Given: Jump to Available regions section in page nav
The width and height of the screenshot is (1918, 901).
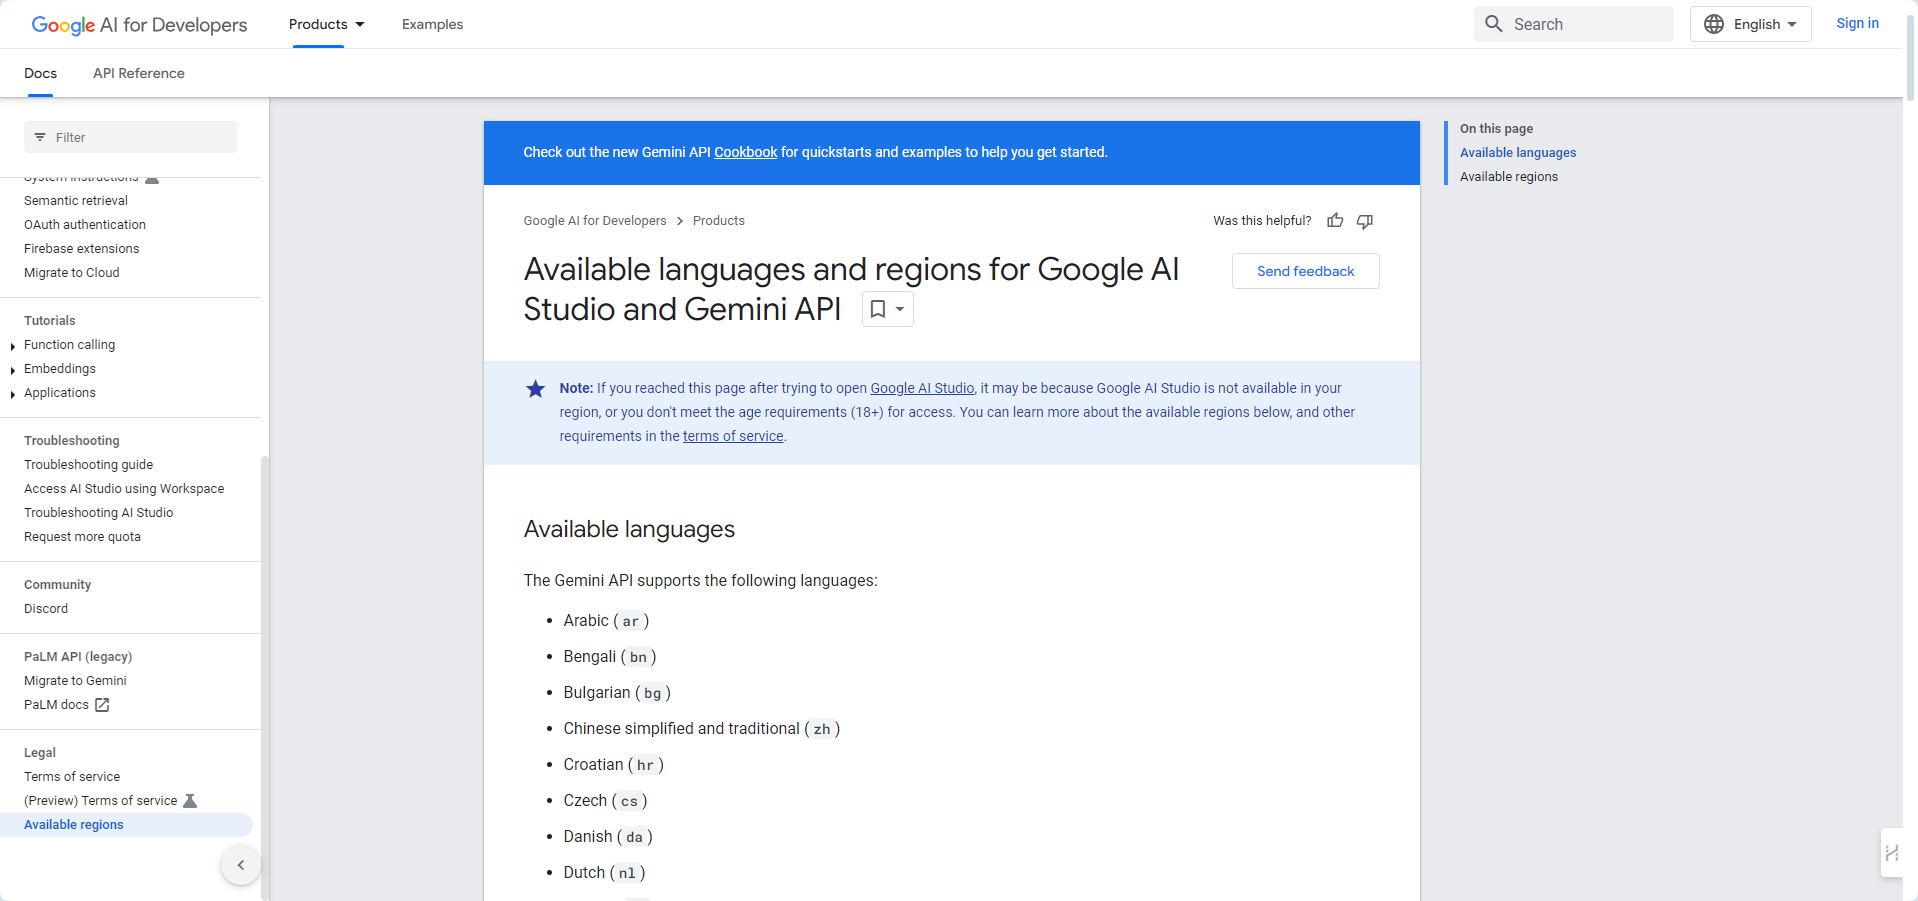Looking at the screenshot, I should [x=1509, y=177].
